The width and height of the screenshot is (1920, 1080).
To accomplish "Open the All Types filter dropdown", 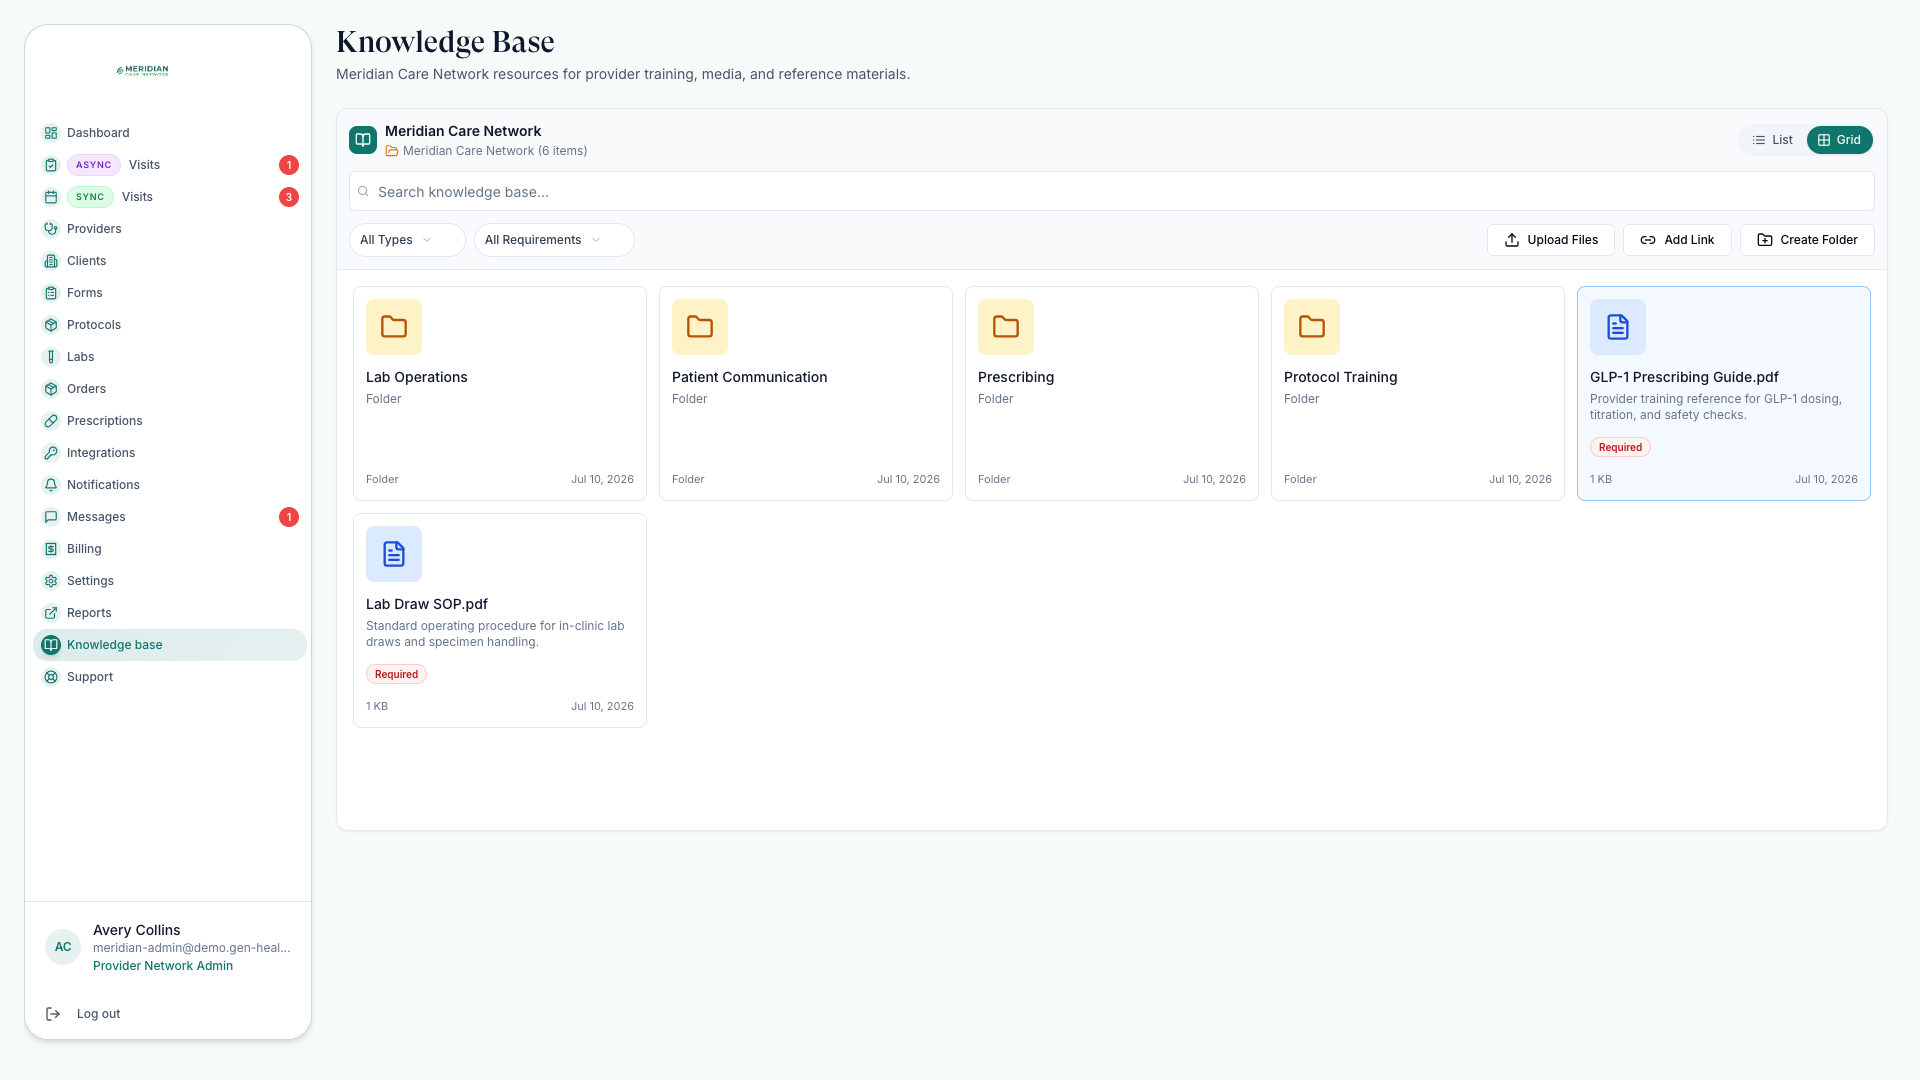I will [407, 240].
